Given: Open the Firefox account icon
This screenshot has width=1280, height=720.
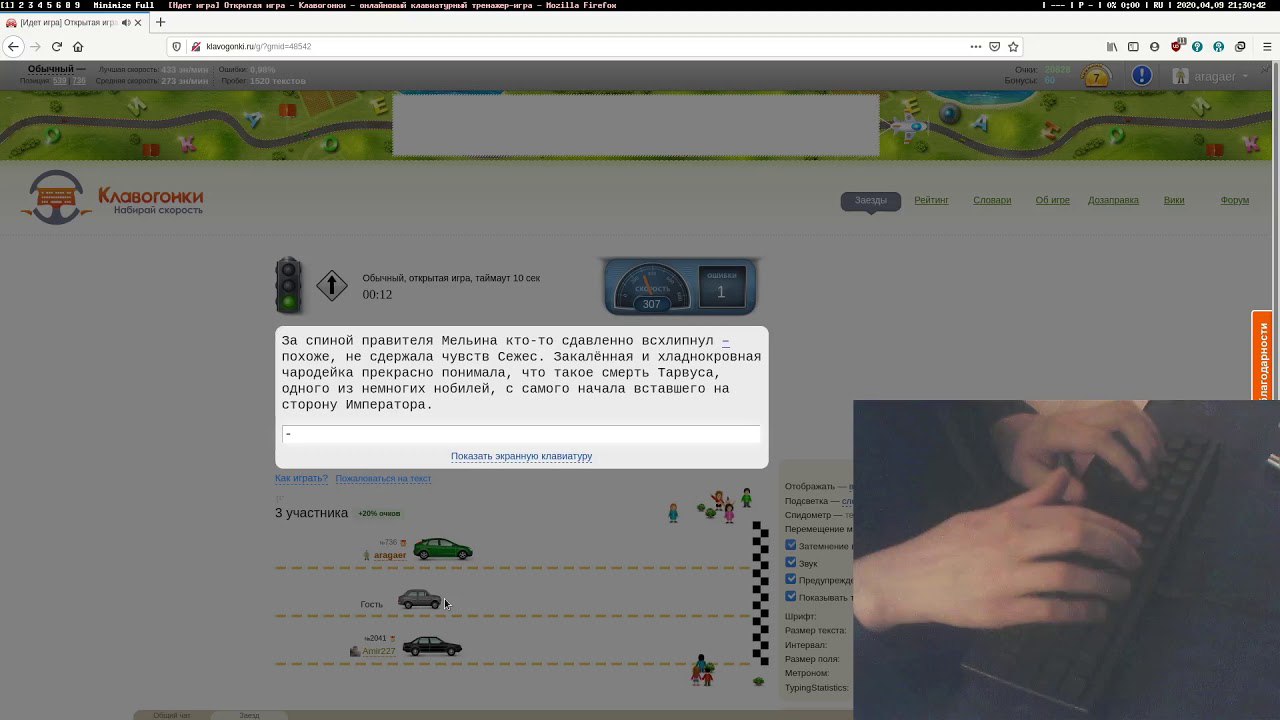Looking at the screenshot, I should [1155, 46].
